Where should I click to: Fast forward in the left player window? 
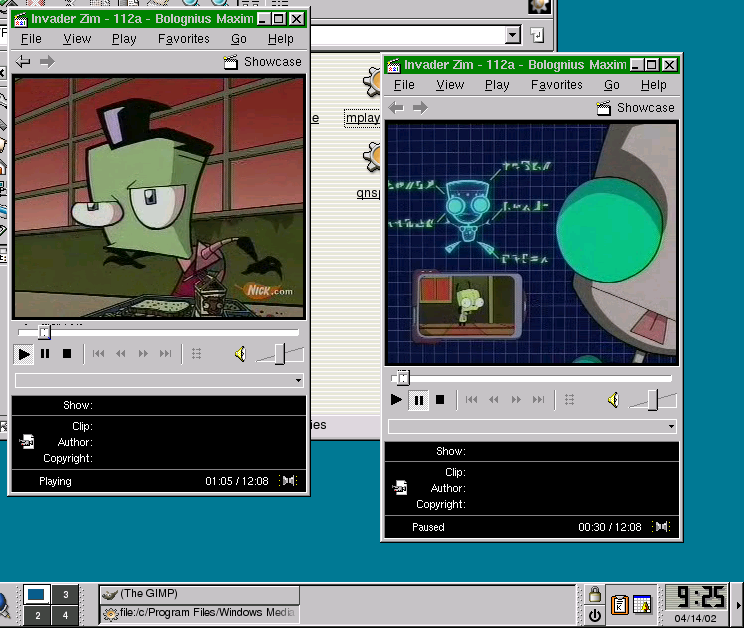[143, 354]
